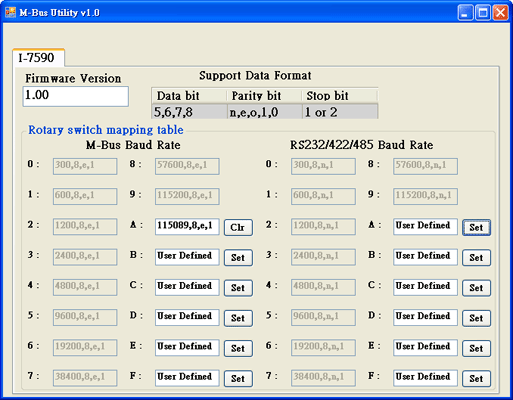Click Set for M-Bus rotary position F
This screenshot has height=400, width=513.
pos(238,379)
